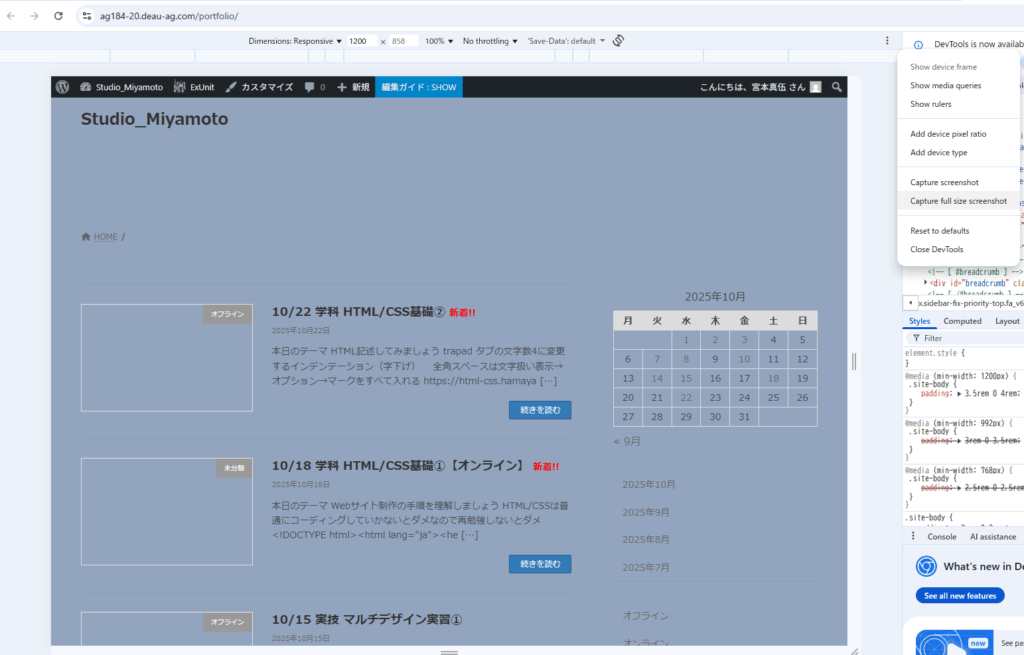Click the comments bubble icon in admin bar
The height and width of the screenshot is (655, 1024).
point(310,87)
